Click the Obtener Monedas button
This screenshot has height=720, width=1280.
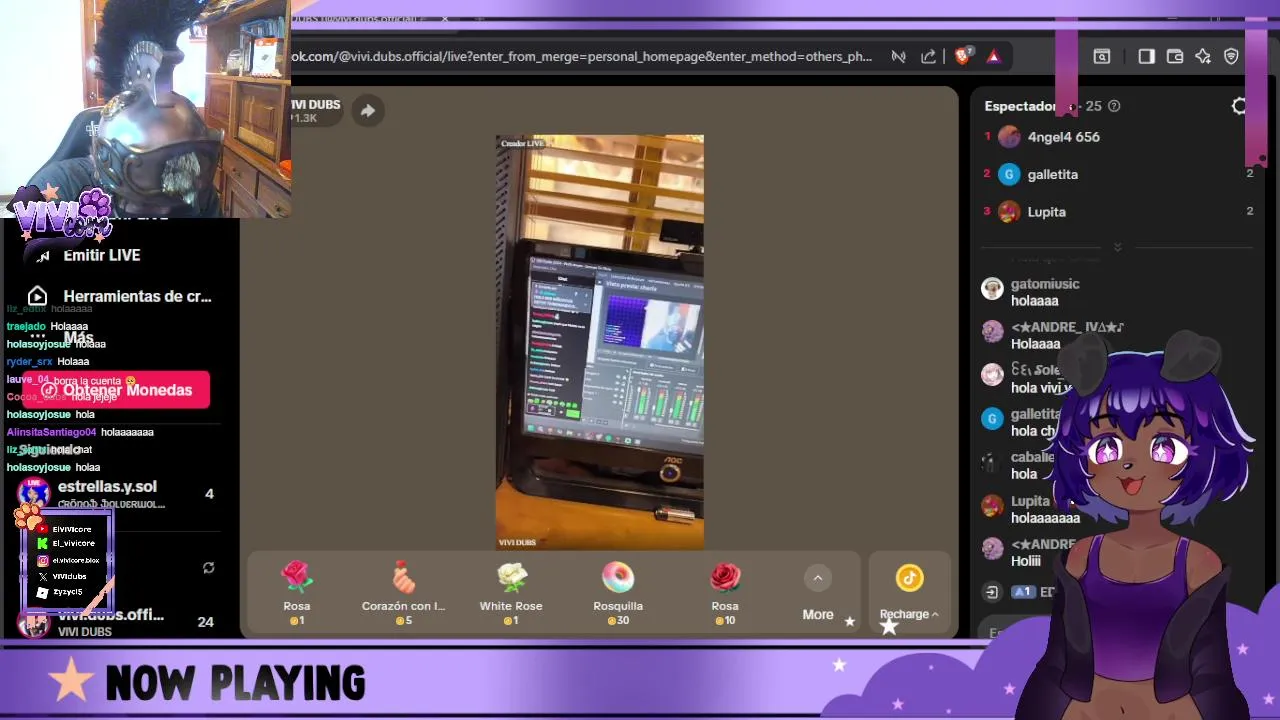[x=116, y=390]
